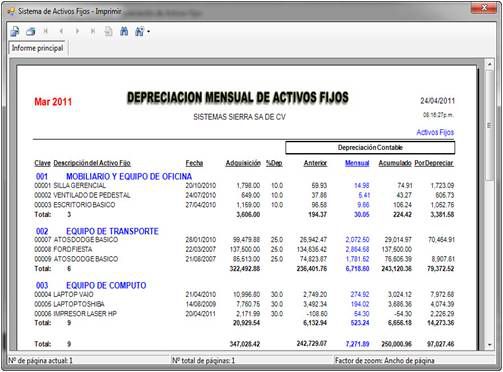Select group 003 Equipo de Computo heading

point(91,285)
